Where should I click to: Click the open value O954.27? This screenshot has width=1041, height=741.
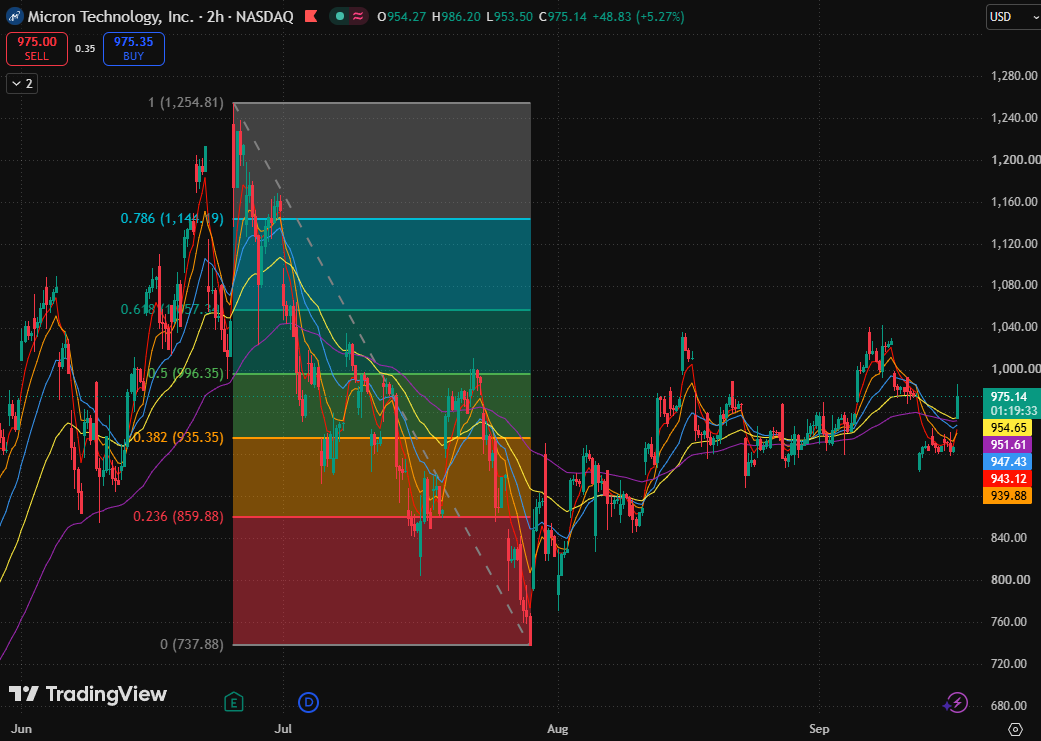pos(402,17)
